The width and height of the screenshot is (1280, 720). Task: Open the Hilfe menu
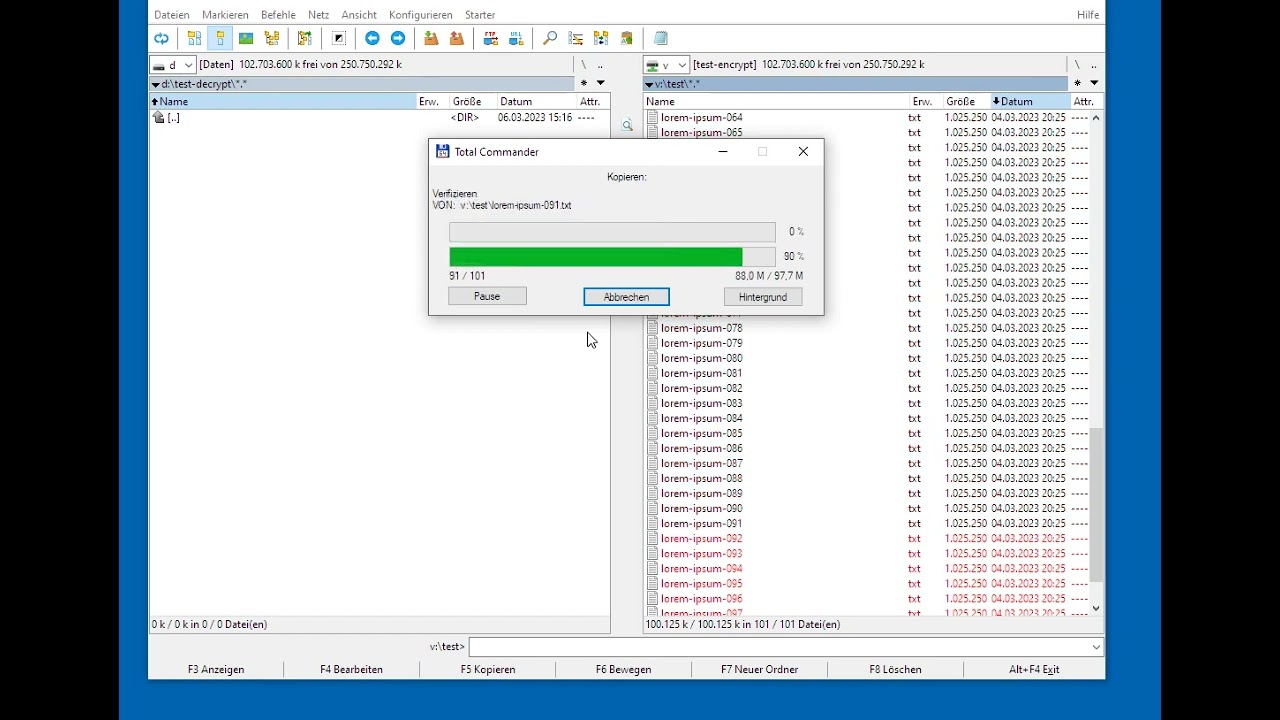tap(1088, 15)
